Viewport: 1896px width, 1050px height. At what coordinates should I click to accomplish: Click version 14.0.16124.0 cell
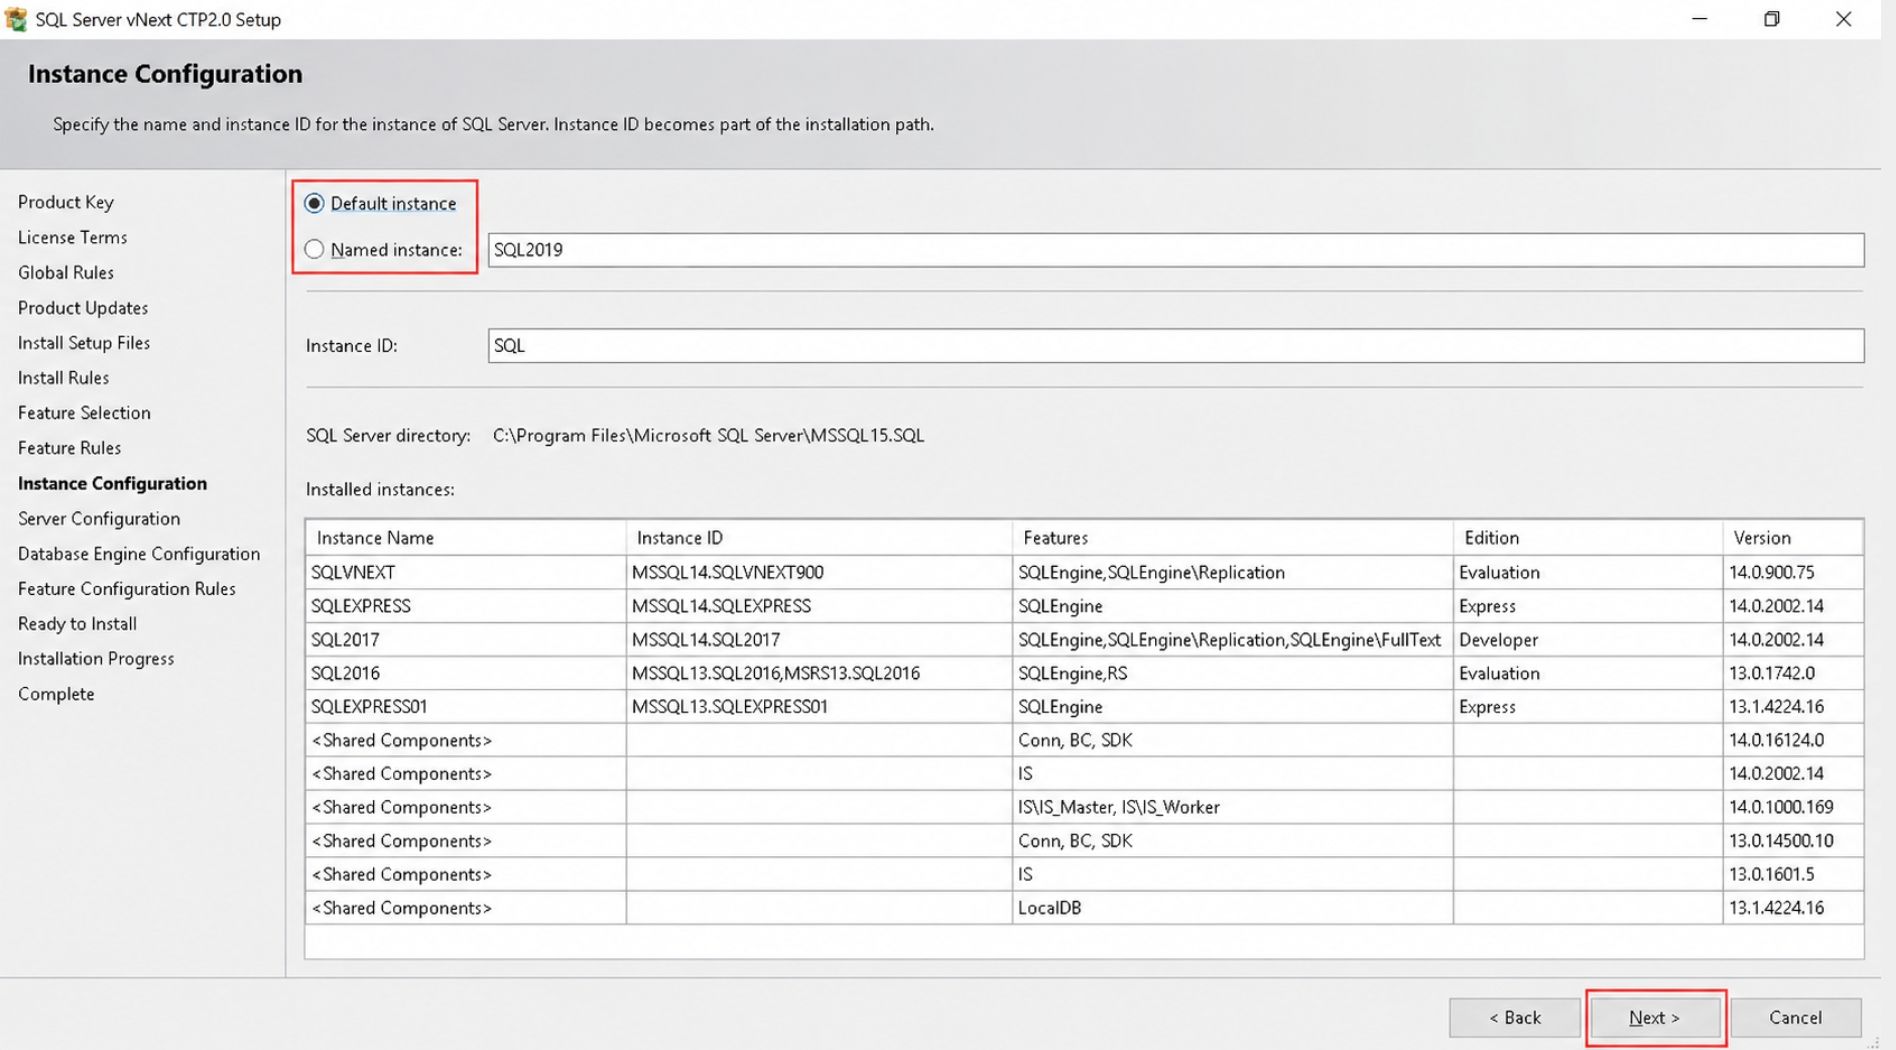1793,740
